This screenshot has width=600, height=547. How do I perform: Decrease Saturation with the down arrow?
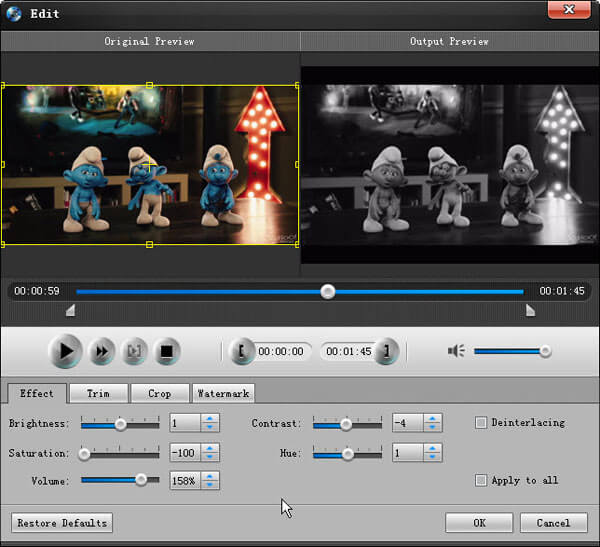tap(210, 457)
